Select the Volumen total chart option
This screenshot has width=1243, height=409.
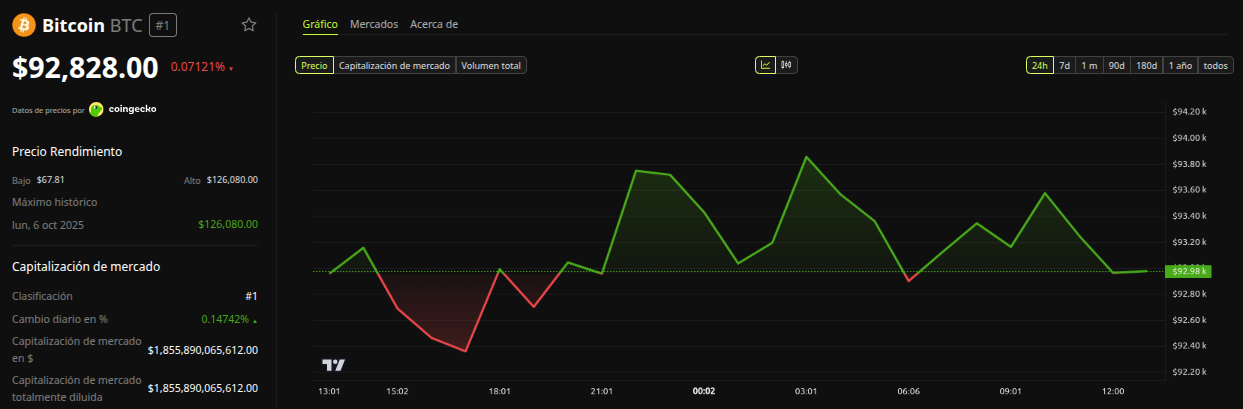(491, 65)
